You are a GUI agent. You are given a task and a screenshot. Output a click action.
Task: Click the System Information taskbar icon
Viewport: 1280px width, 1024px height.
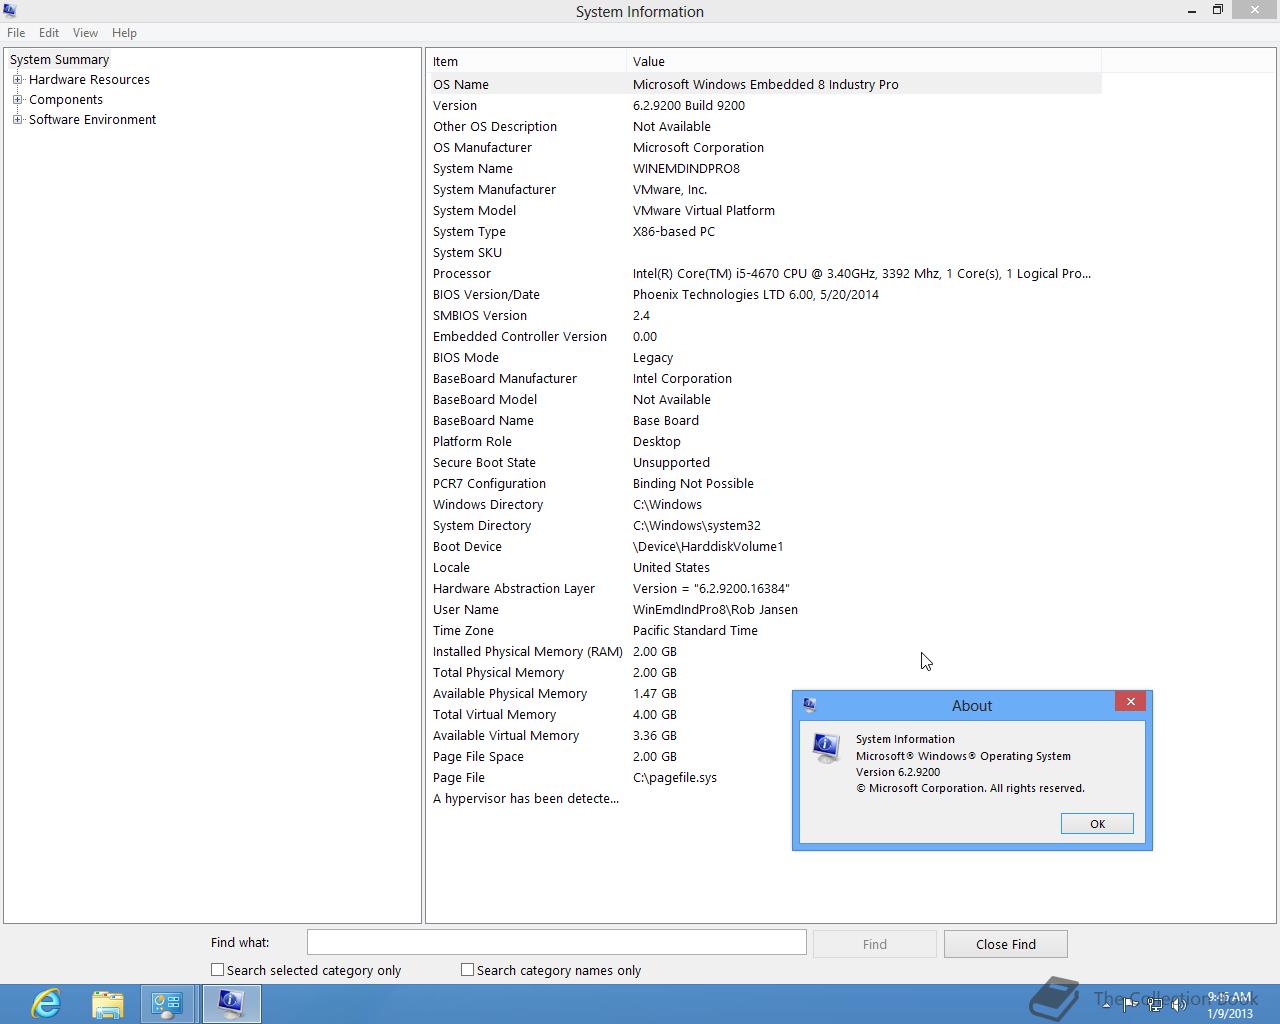(231, 1004)
